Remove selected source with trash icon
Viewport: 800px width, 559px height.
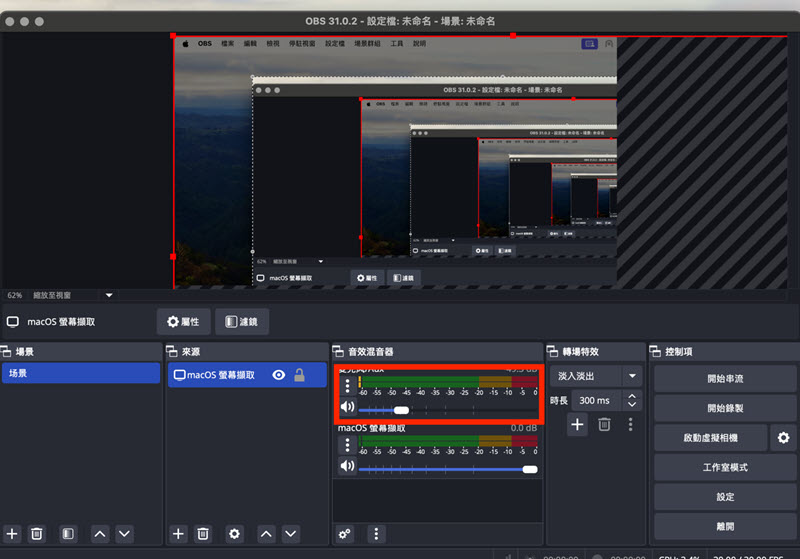pyautogui.click(x=203, y=534)
